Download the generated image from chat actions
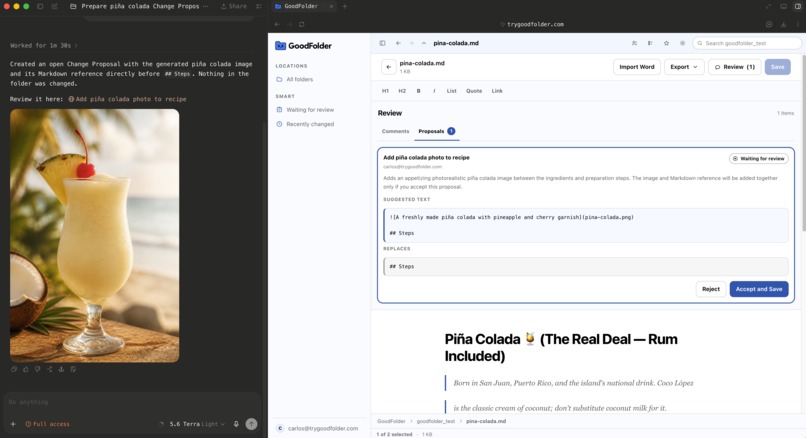 click(61, 369)
